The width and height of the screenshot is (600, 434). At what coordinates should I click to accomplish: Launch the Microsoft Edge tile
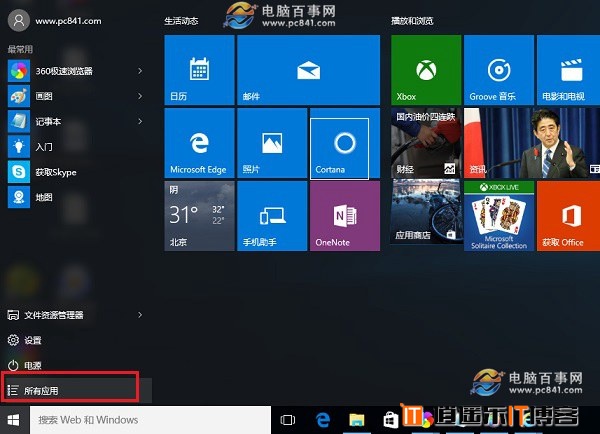click(199, 143)
